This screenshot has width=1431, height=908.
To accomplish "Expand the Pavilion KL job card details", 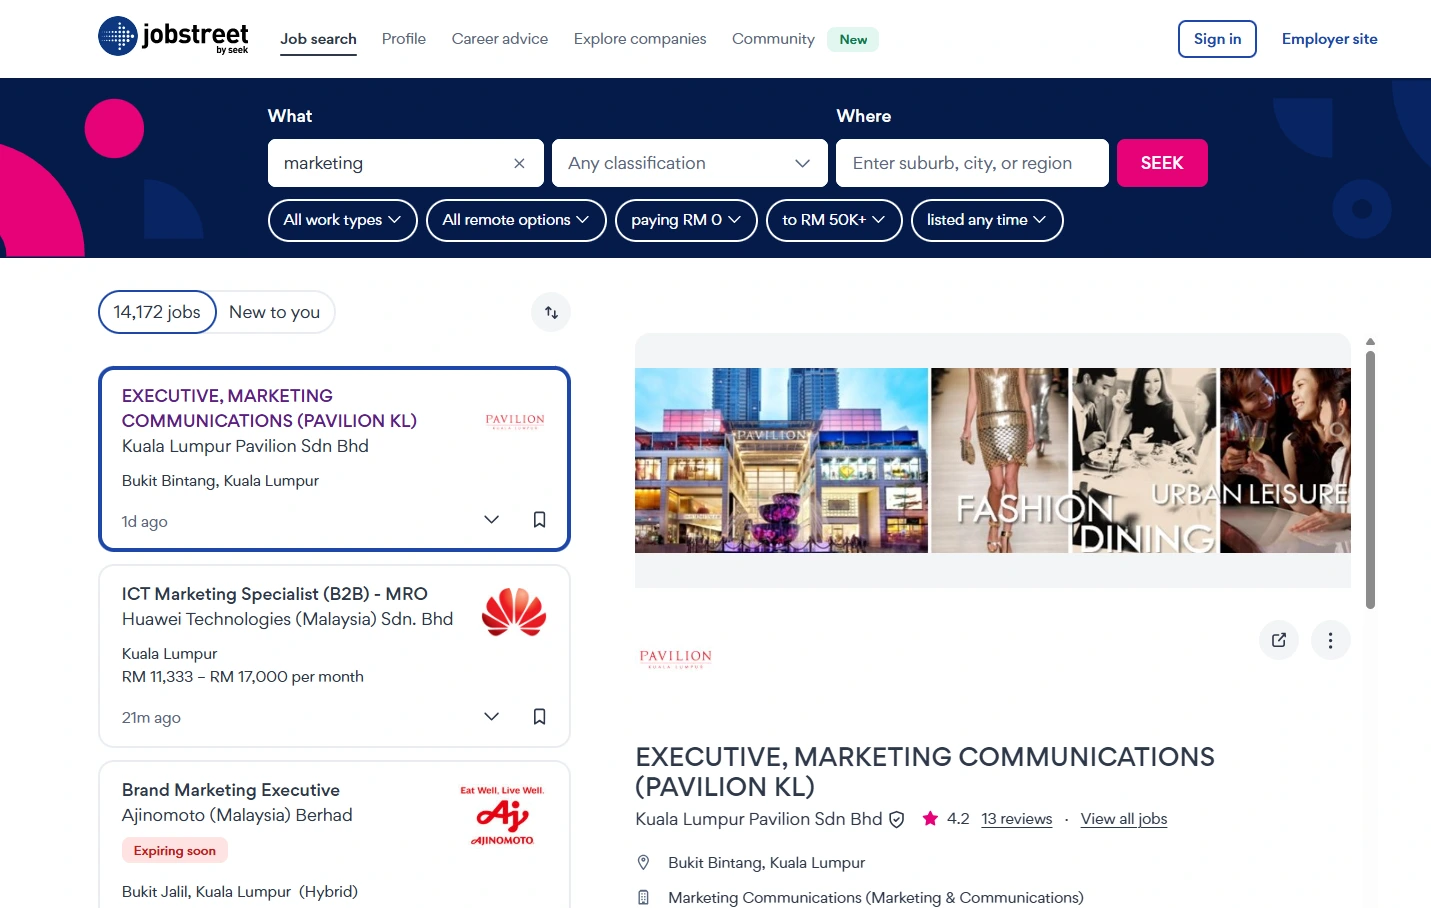I will pyautogui.click(x=491, y=520).
